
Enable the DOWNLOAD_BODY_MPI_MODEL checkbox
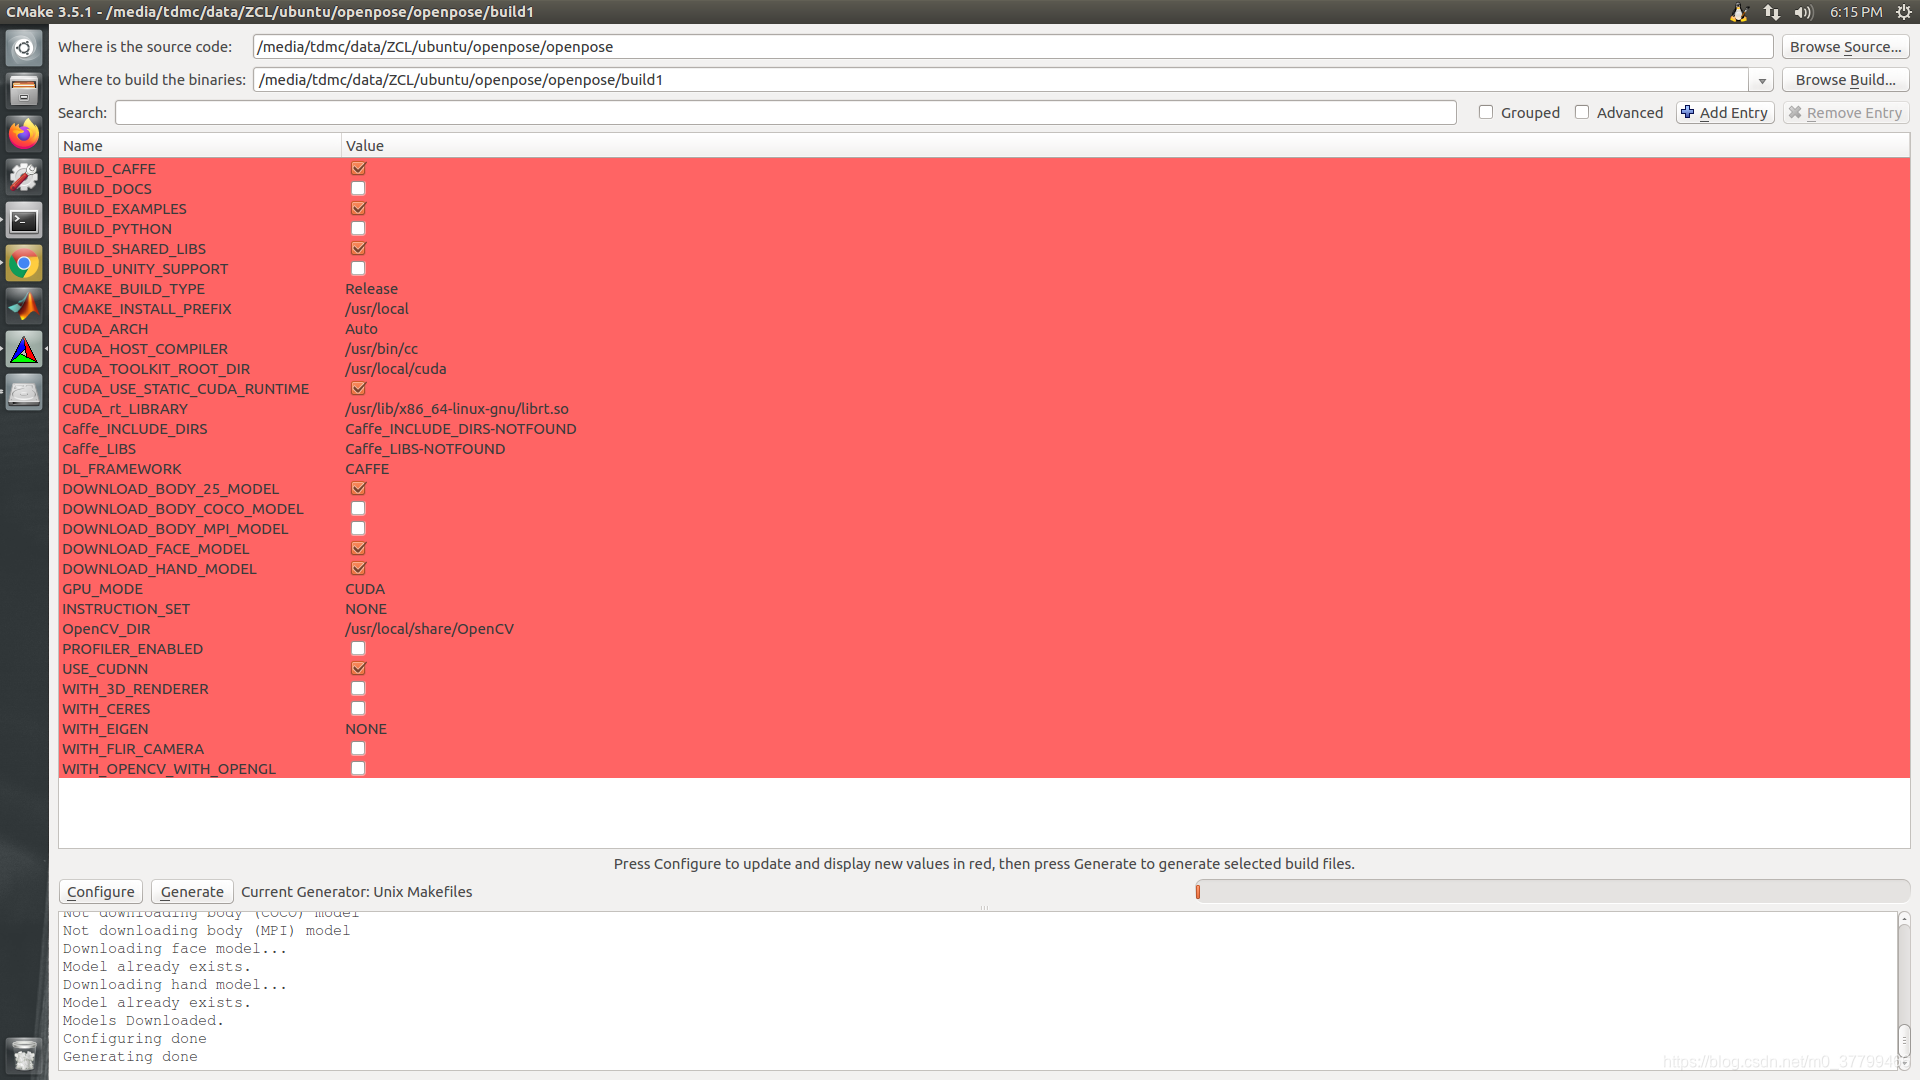[x=358, y=529]
